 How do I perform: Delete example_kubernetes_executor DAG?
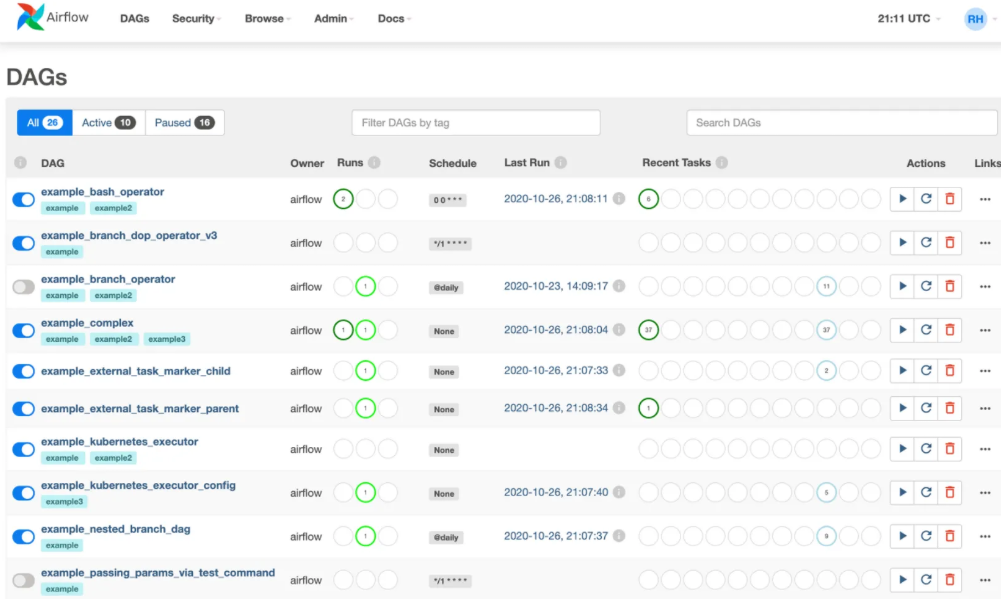tap(949, 449)
